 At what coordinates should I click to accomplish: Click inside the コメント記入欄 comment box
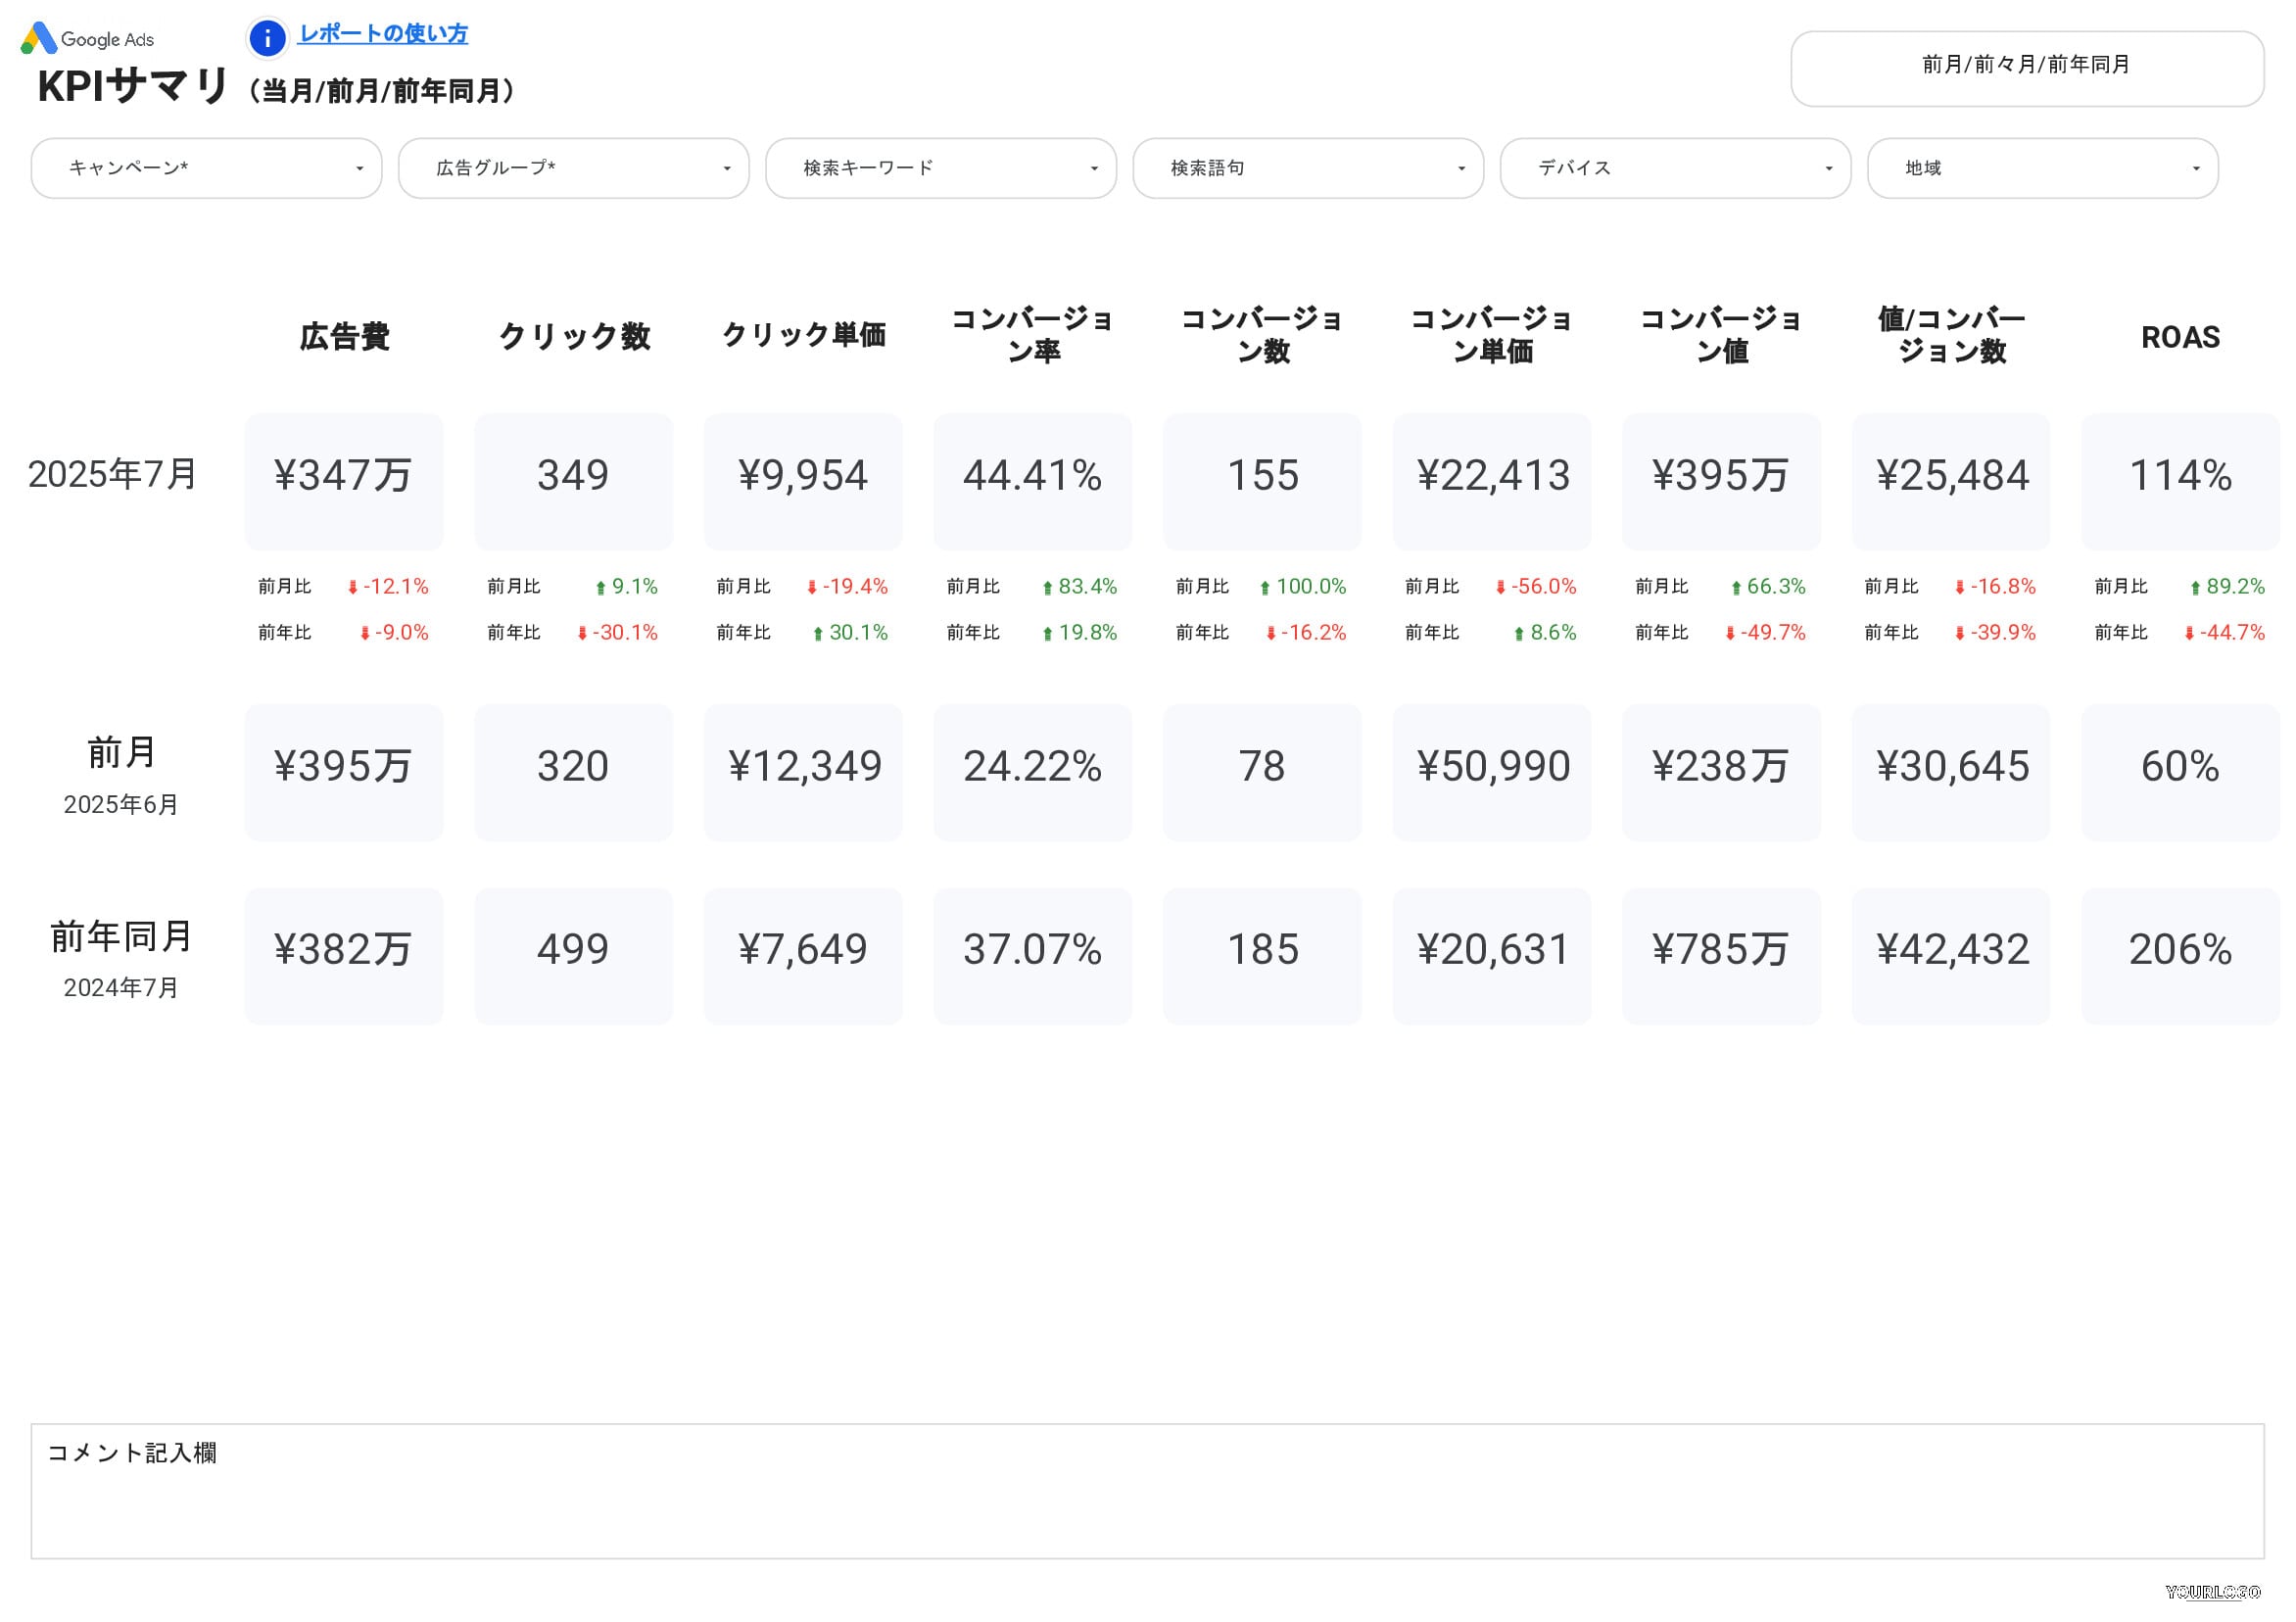pos(1147,1491)
